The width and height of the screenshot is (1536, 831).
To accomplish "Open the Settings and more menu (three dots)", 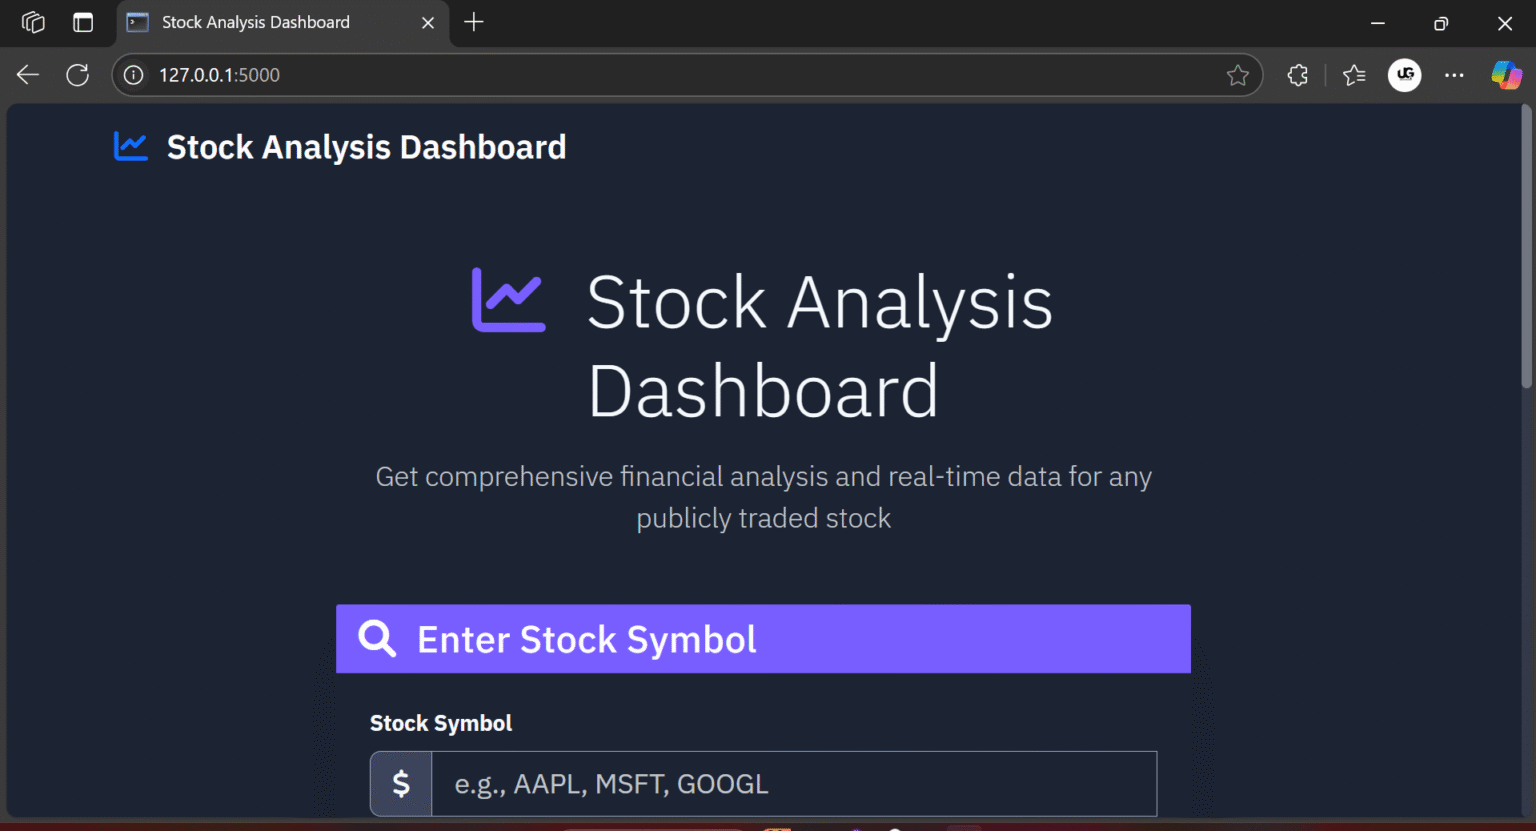I will click(x=1454, y=74).
